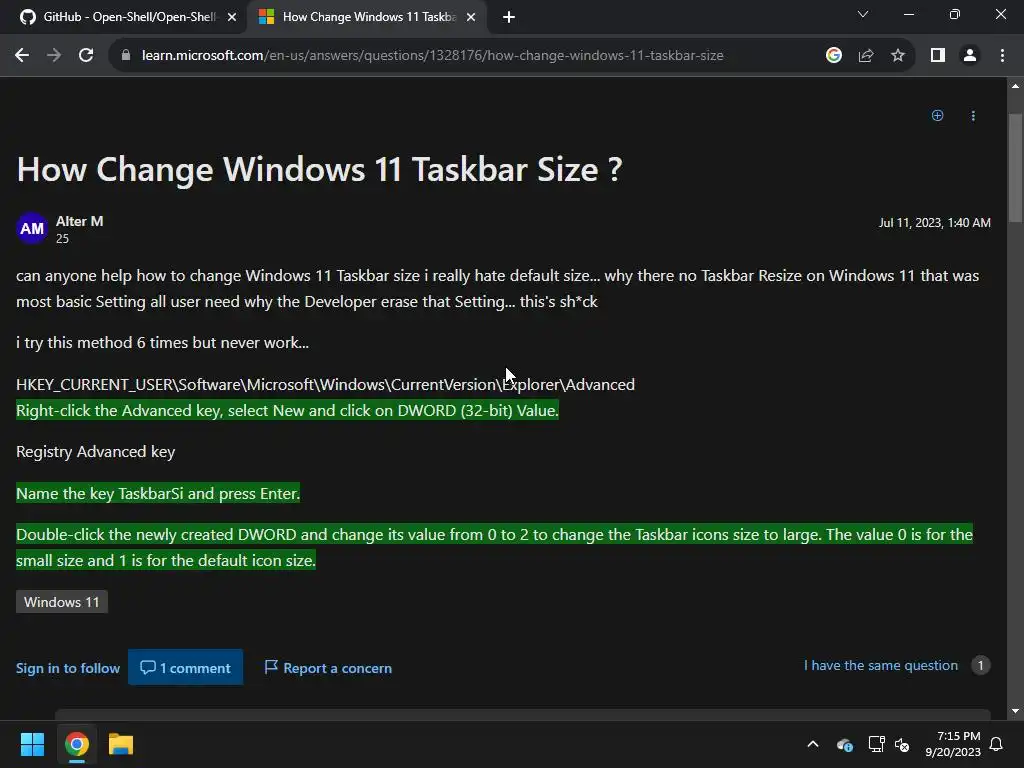
Task: Click Report a concern
Action: coord(328,667)
